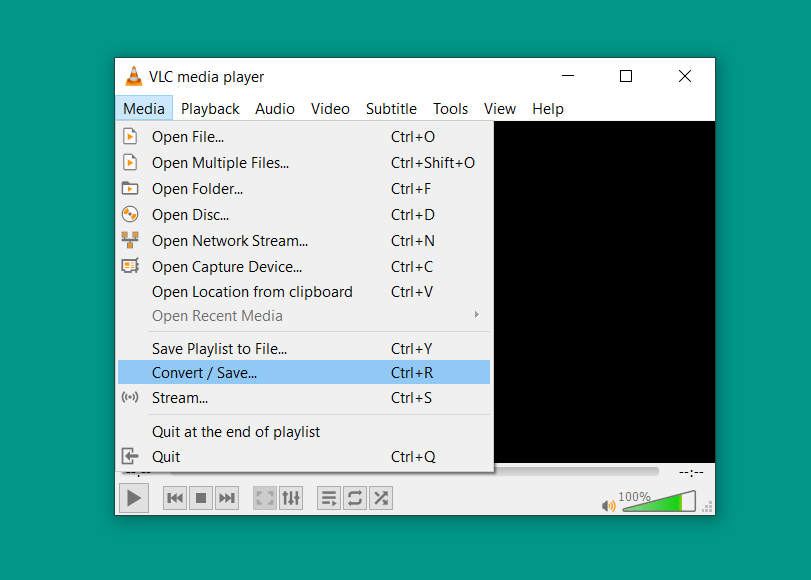
Task: Click the remaining time label on right
Action: click(x=691, y=472)
